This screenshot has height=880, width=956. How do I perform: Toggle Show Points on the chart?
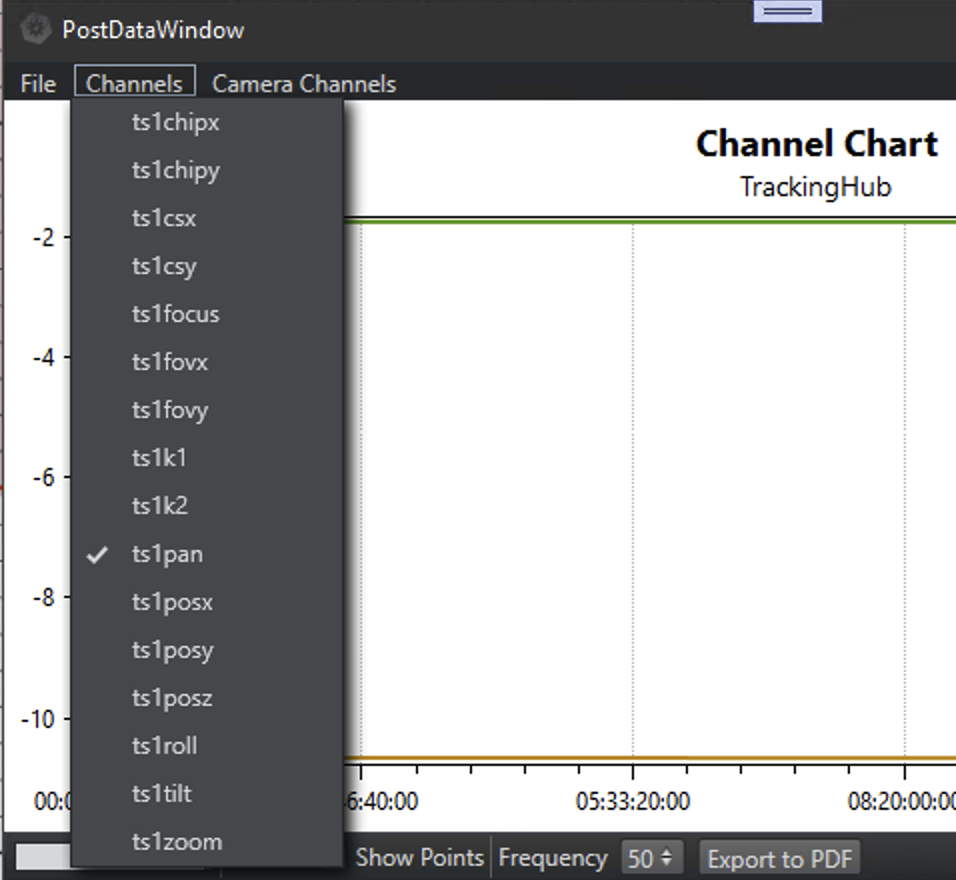[419, 858]
